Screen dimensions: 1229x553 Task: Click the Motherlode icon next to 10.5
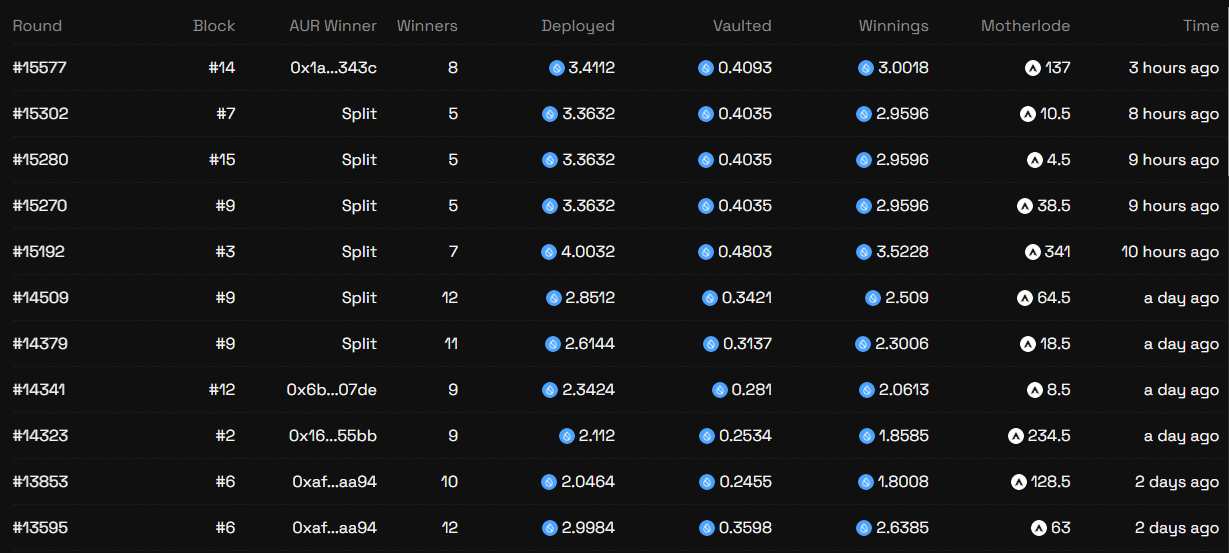tap(1027, 114)
